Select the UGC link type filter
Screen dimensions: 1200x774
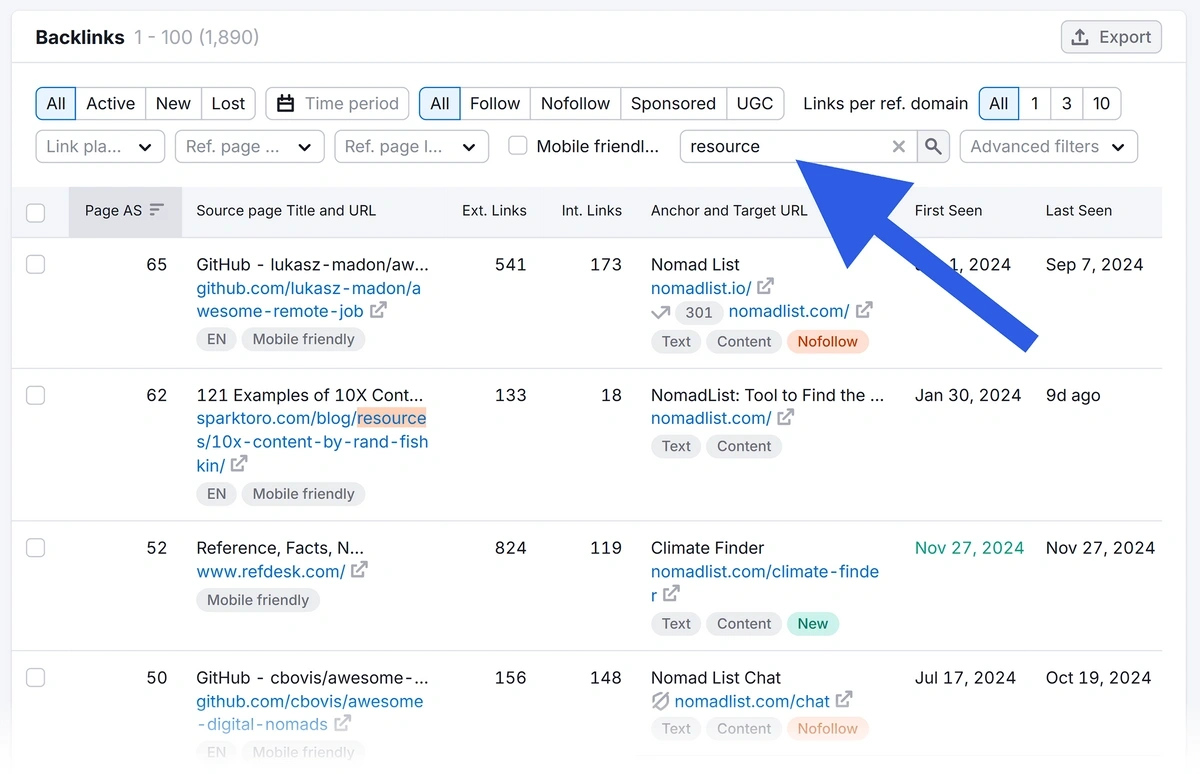[x=755, y=103]
